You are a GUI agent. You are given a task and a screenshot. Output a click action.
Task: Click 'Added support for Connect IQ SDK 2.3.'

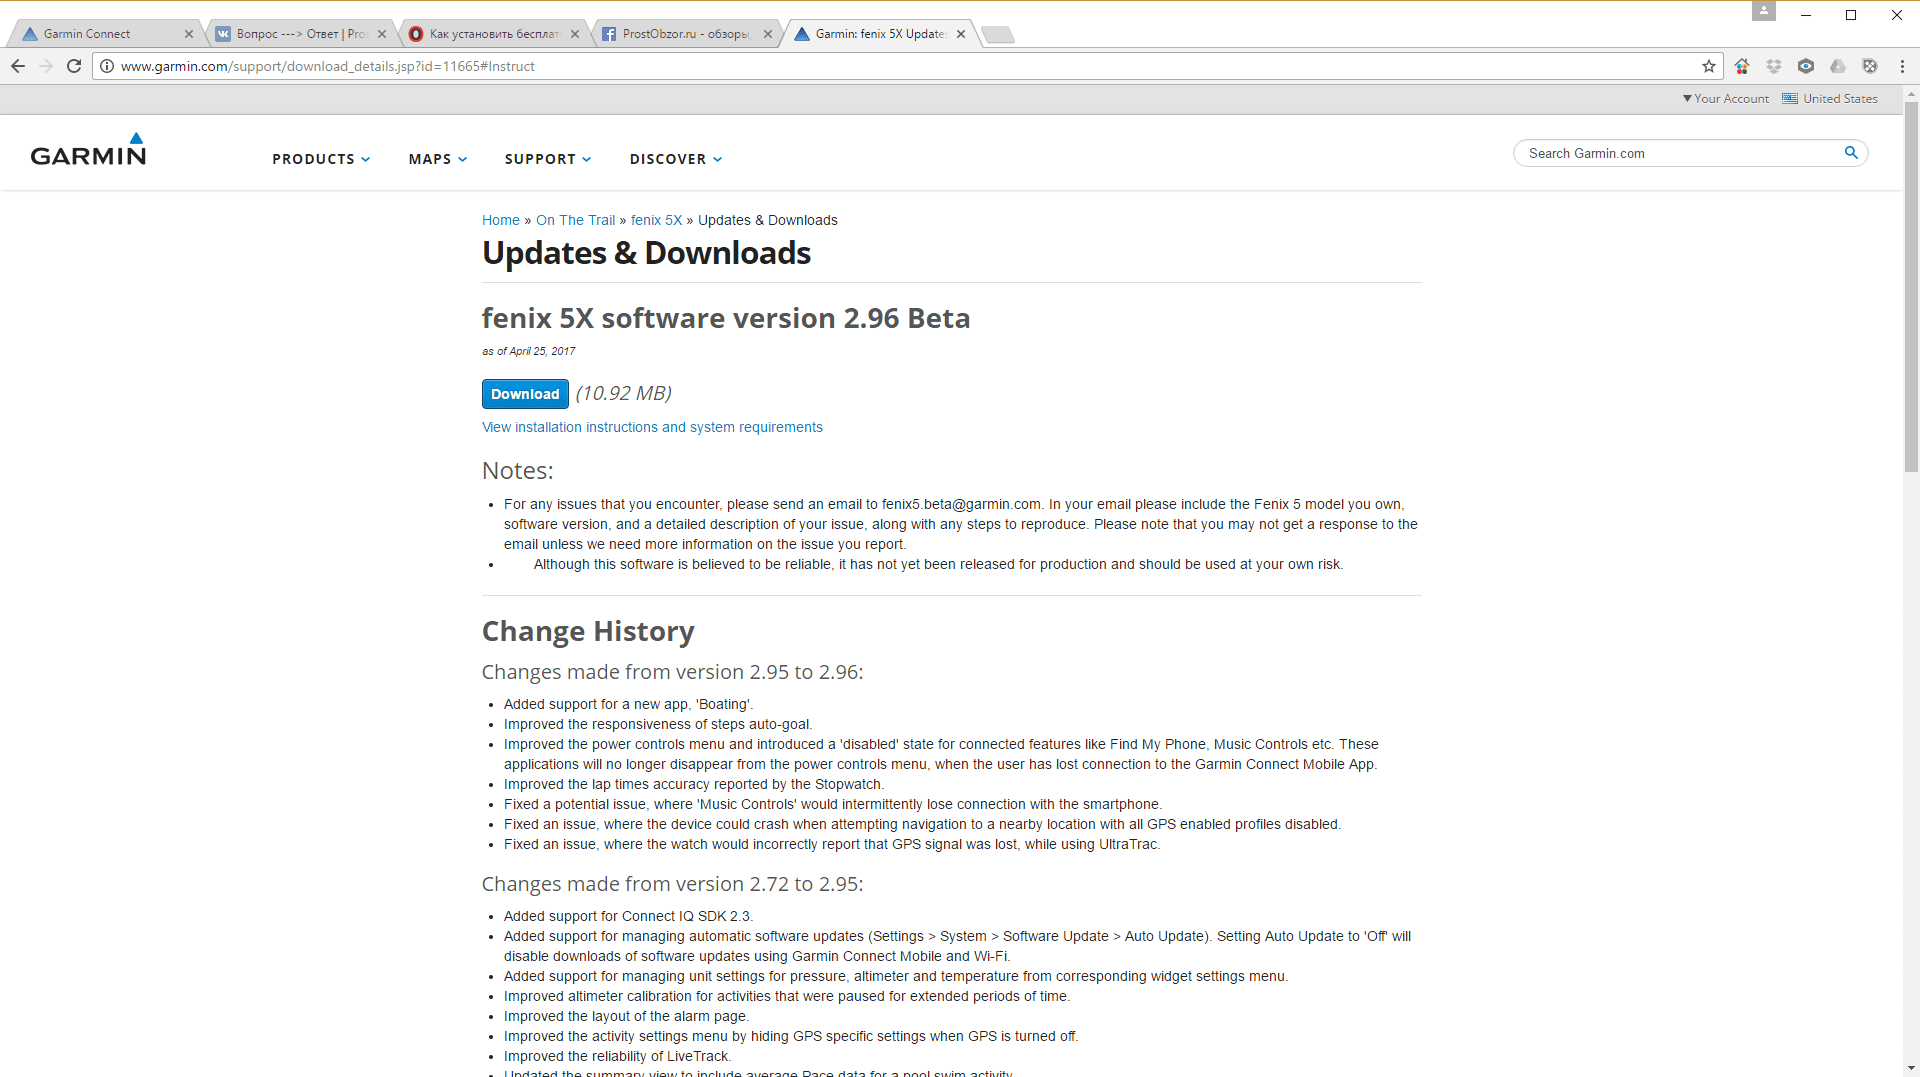[628, 916]
